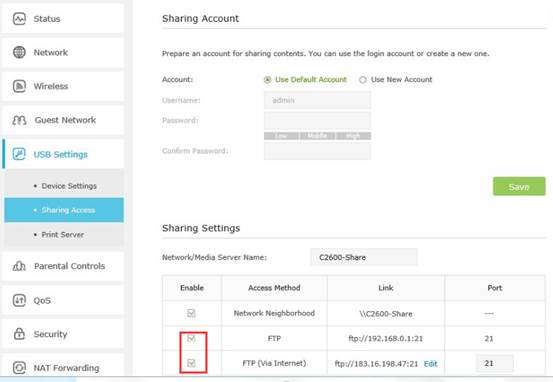Click Edit link for FTP internet address

pyautogui.click(x=430, y=364)
